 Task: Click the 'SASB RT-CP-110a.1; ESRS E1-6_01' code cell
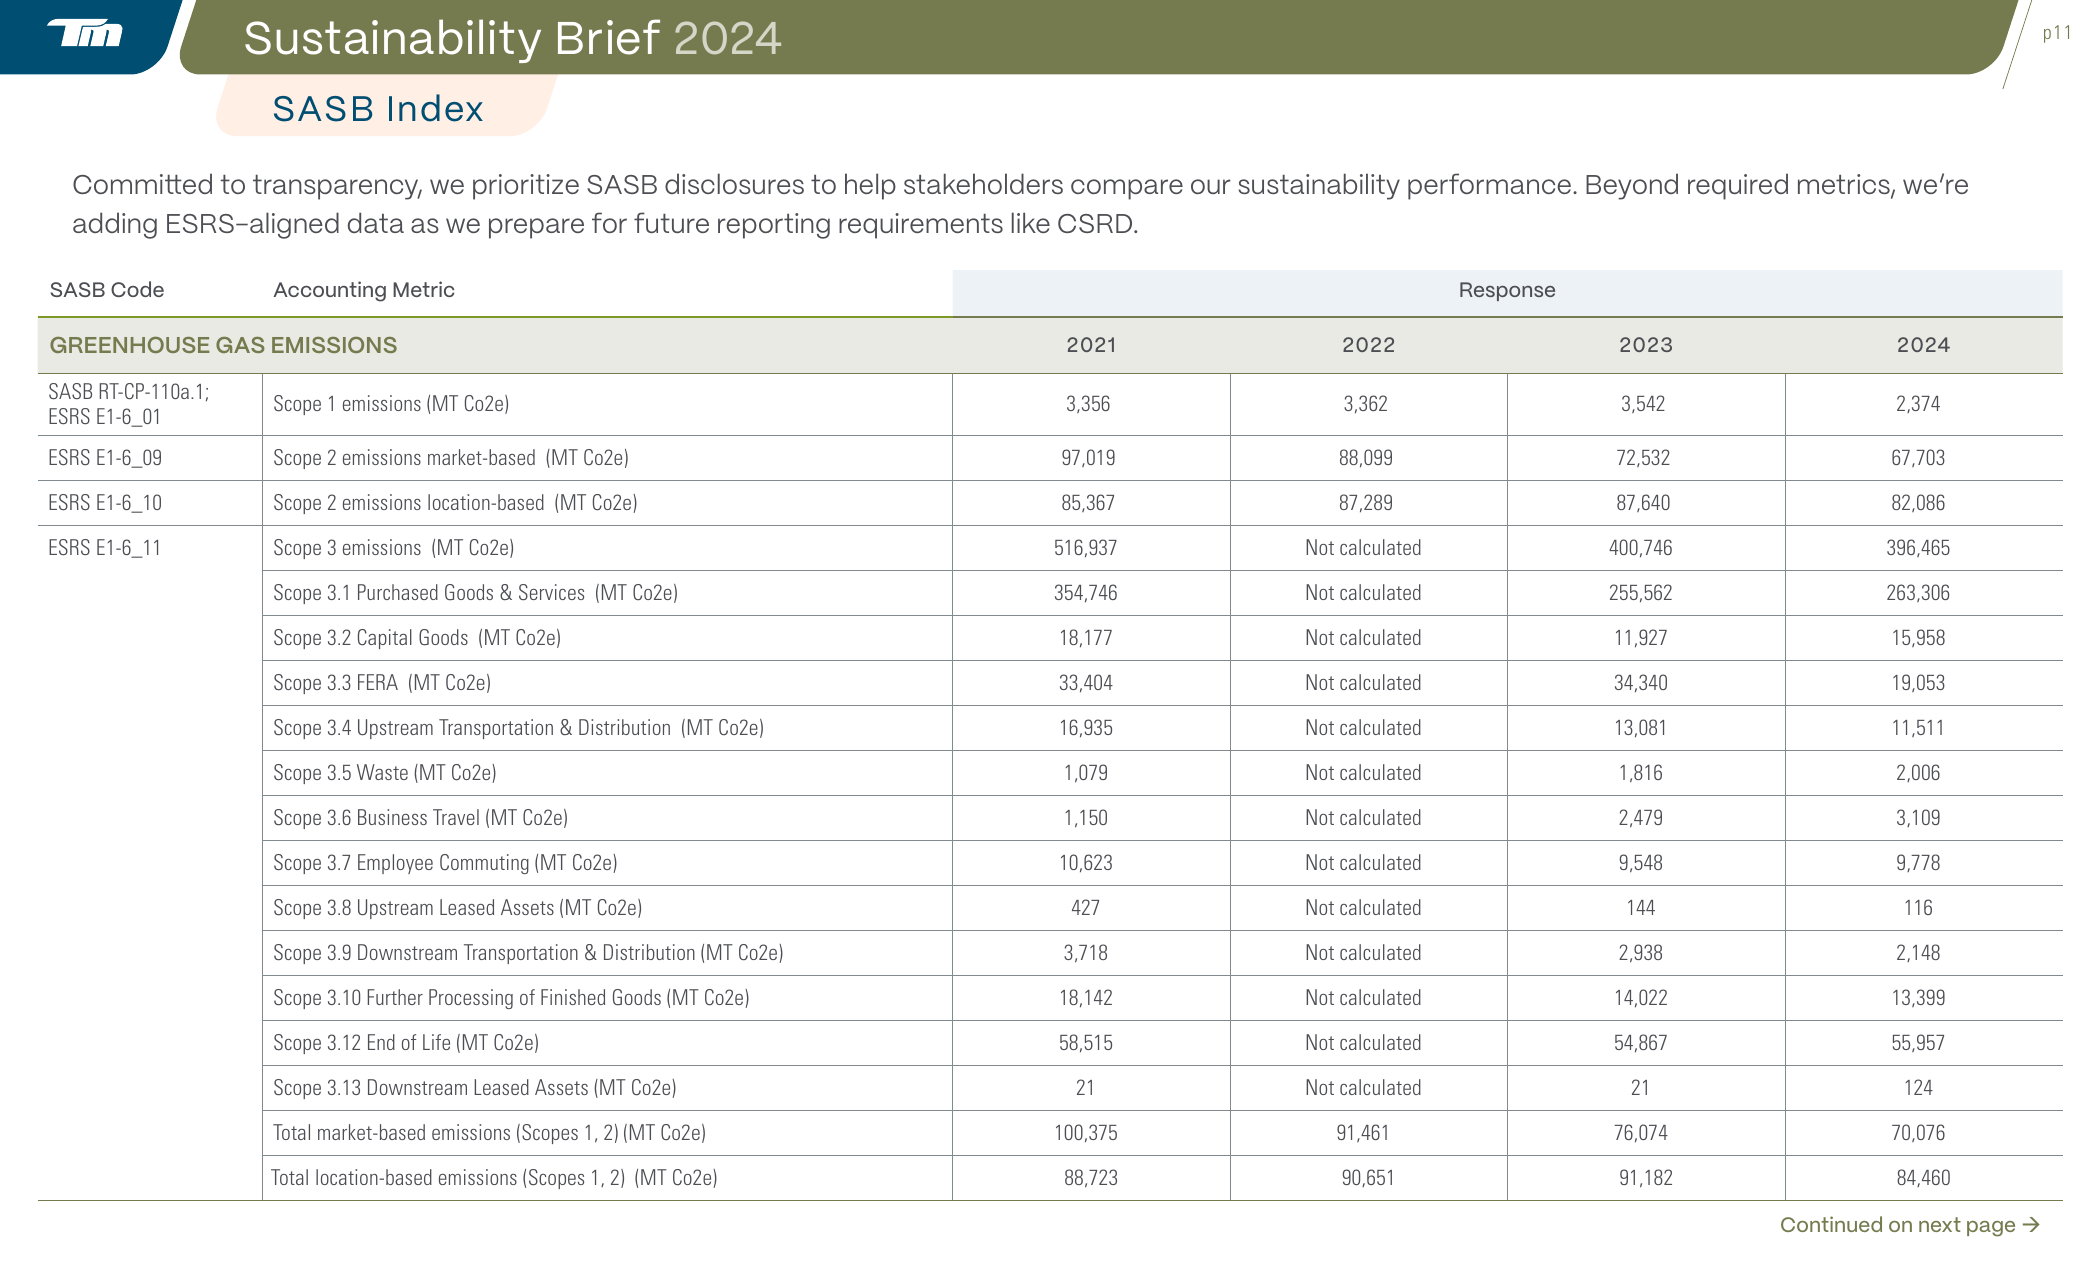click(x=129, y=404)
